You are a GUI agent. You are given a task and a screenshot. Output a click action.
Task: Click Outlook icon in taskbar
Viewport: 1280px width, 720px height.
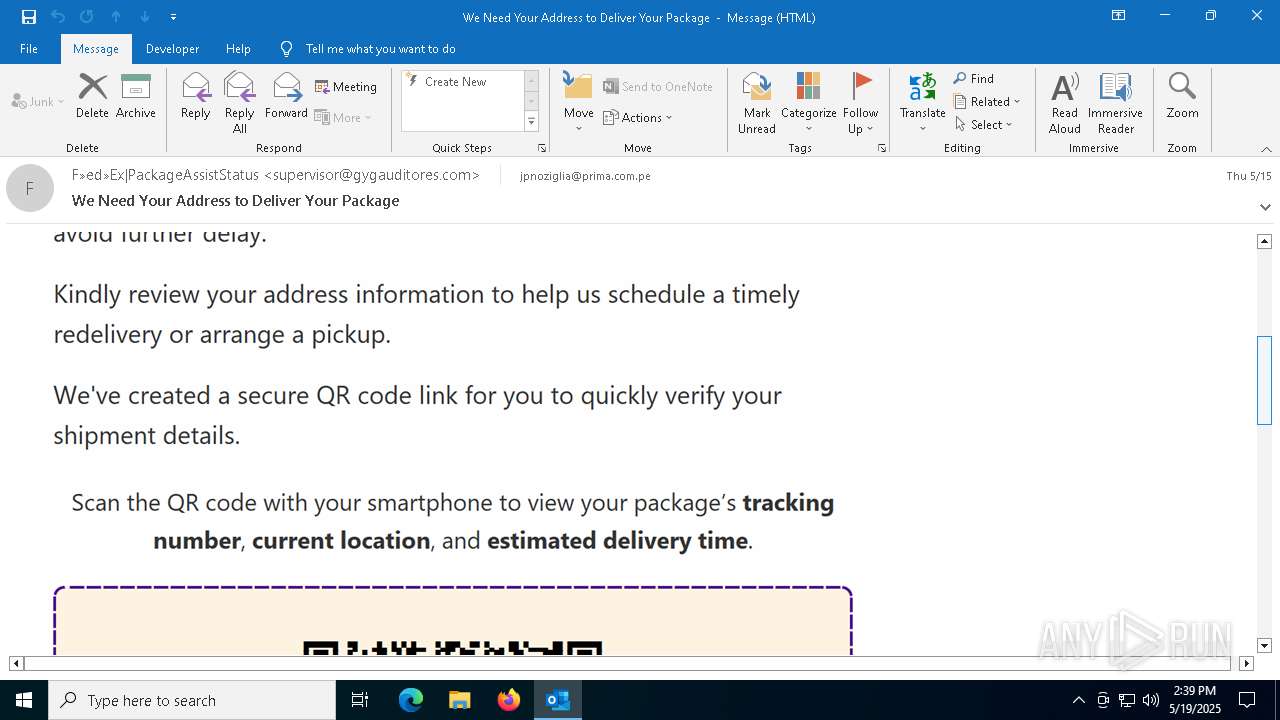pyautogui.click(x=558, y=700)
